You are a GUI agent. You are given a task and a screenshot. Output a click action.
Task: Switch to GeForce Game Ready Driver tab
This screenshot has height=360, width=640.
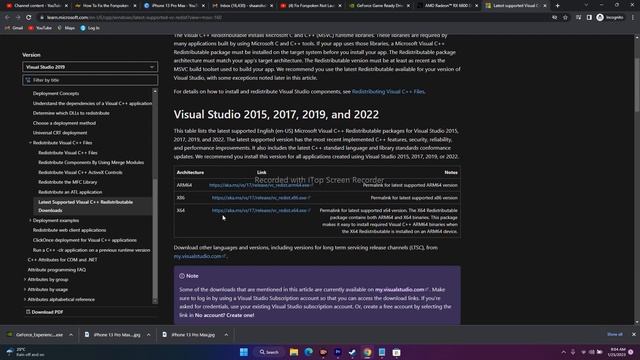click(379, 6)
